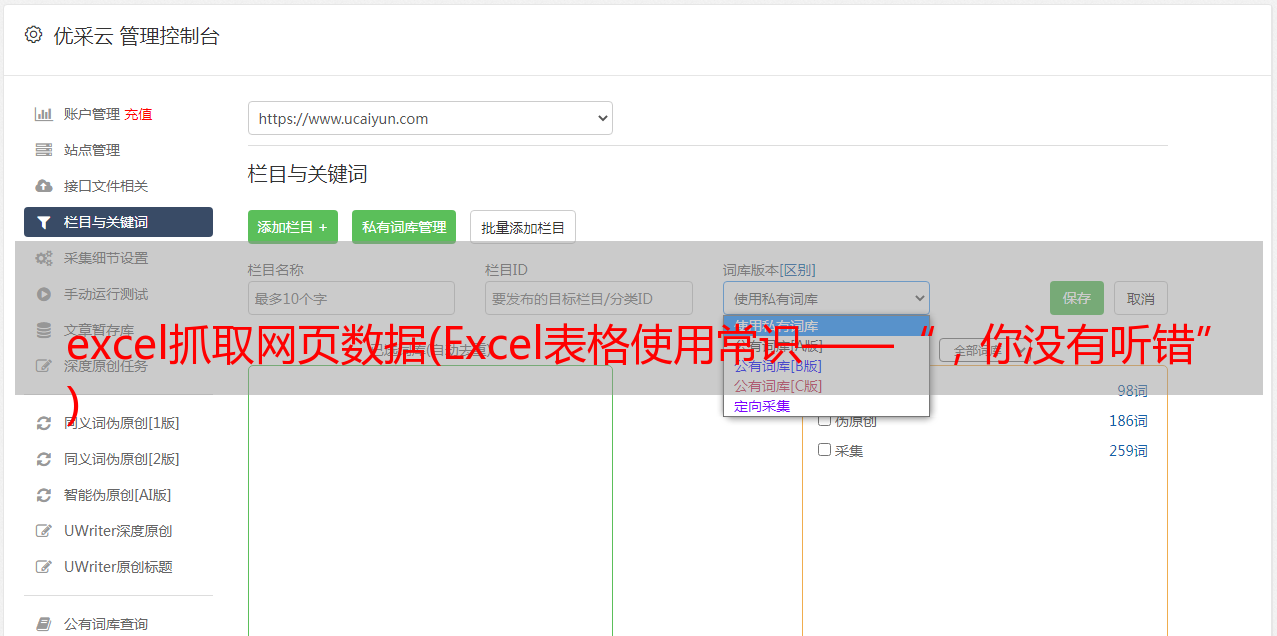The width and height of the screenshot is (1277, 636).
Task: Open 接口文件相关 sidebar item
Action: coord(106,186)
